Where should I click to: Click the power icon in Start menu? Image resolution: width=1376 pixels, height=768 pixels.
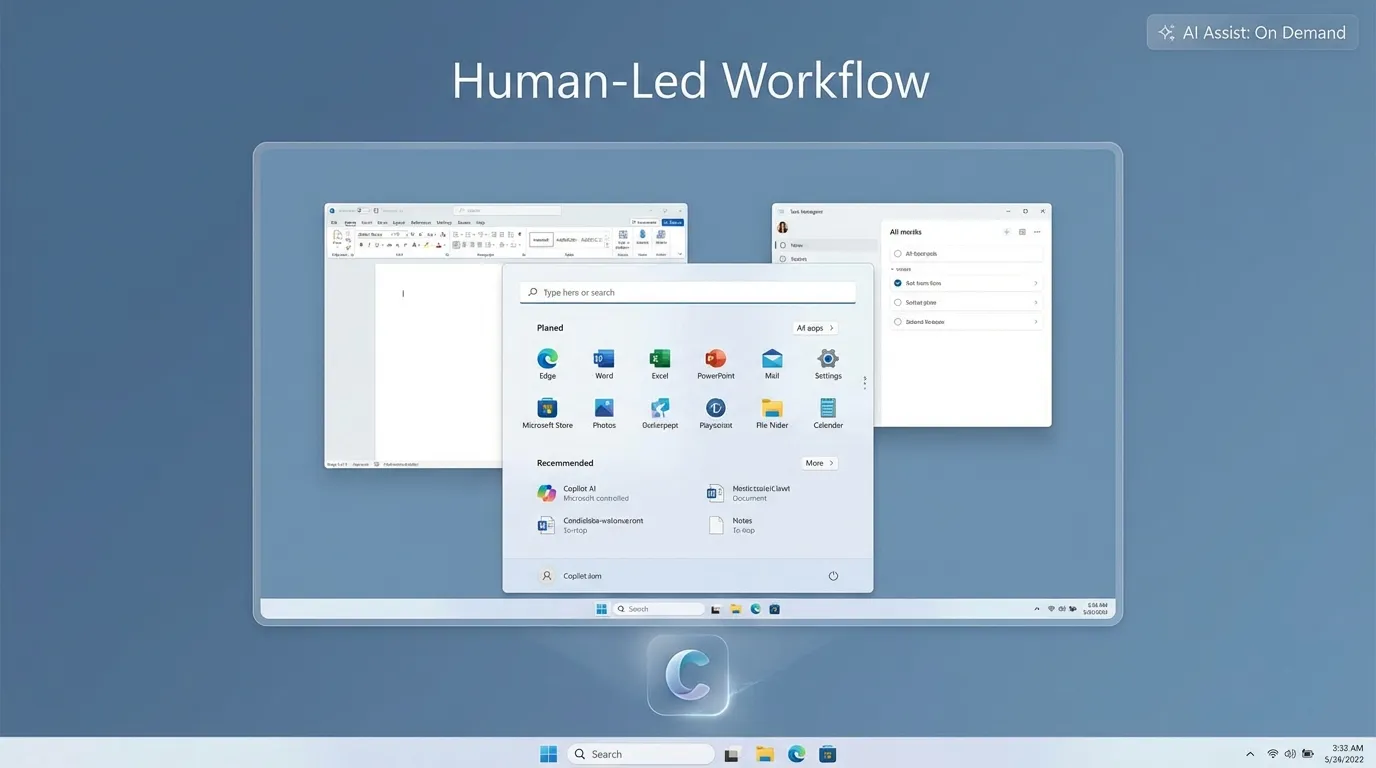(x=833, y=576)
